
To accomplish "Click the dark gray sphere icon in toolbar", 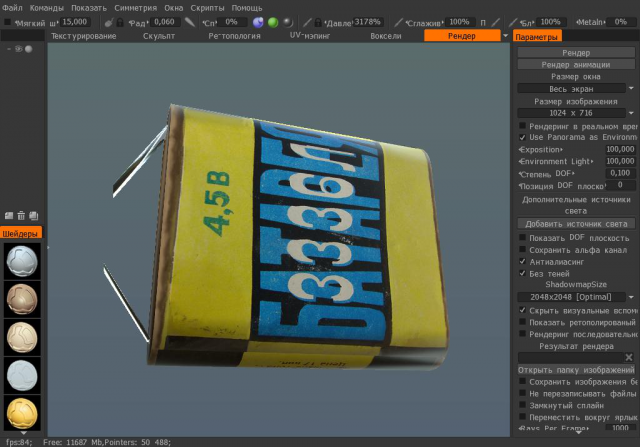I will click(288, 22).
